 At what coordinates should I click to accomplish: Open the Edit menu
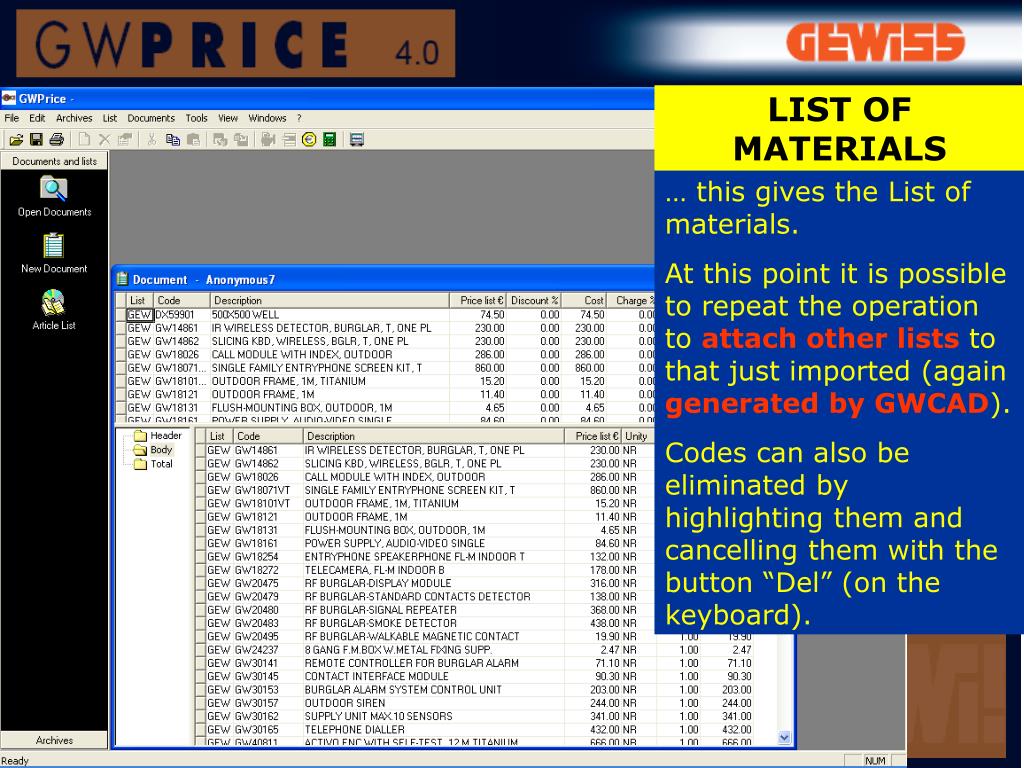tap(37, 118)
